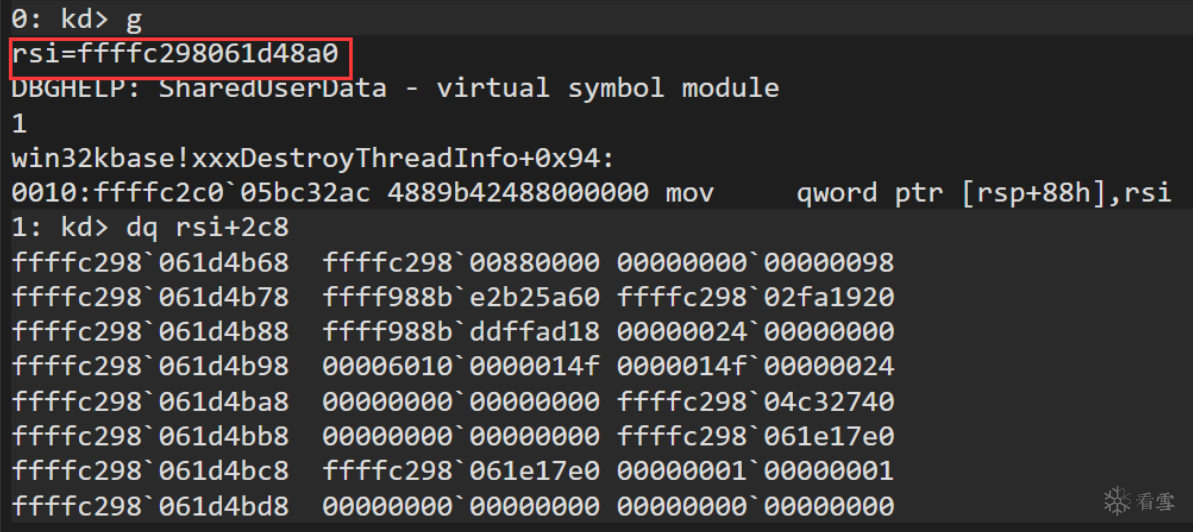1193x532 pixels.
Task: Click the 'g' command after 0: kd>
Action: point(134,18)
